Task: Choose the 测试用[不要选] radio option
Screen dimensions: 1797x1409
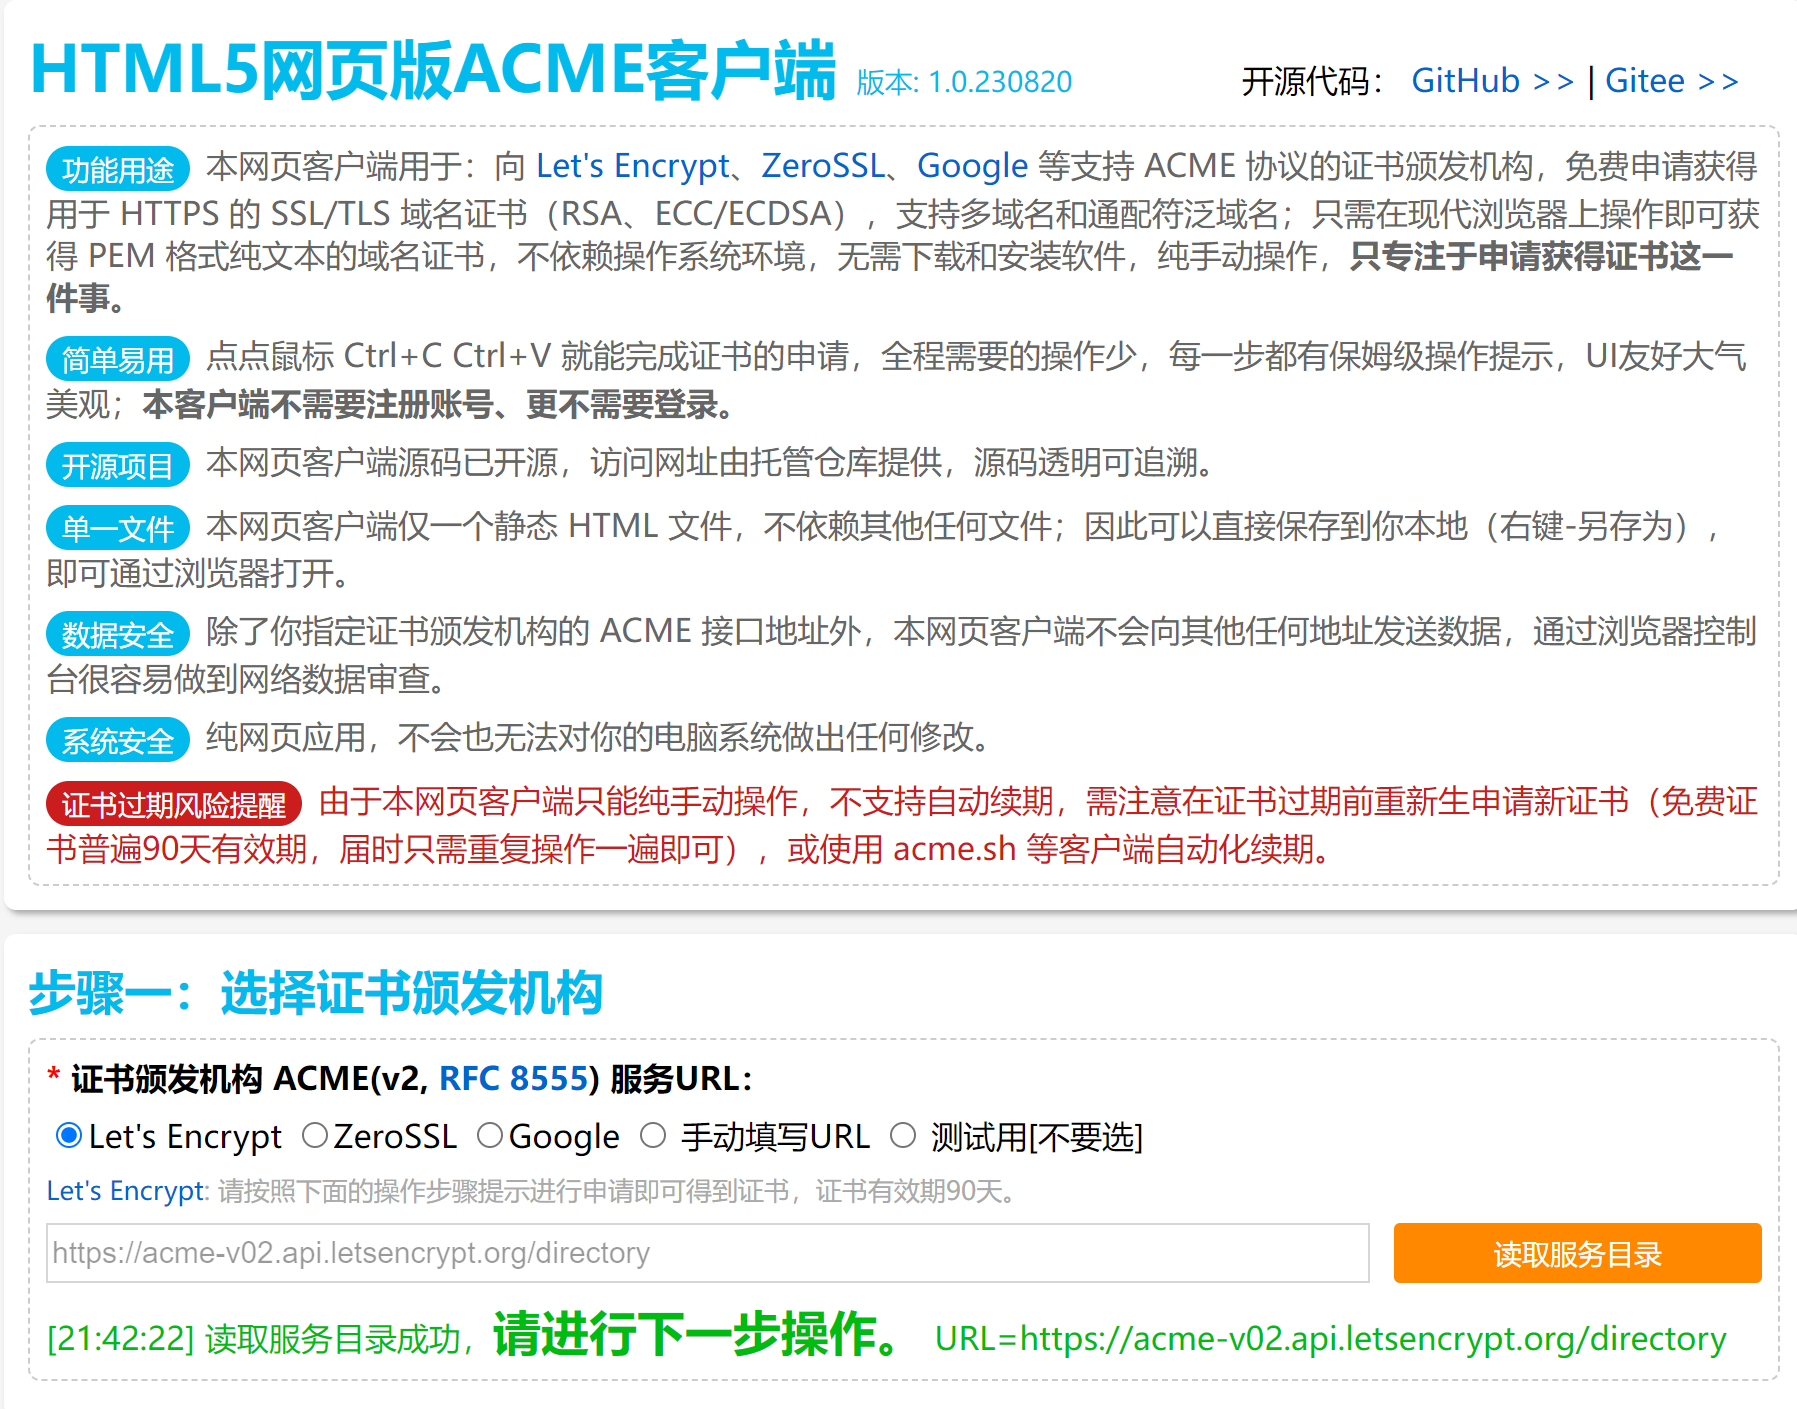Action: 903,1136
